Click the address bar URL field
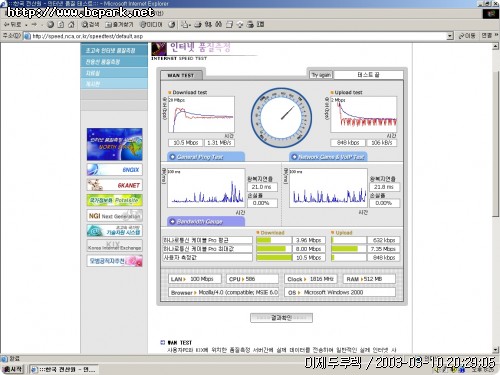 (236, 36)
